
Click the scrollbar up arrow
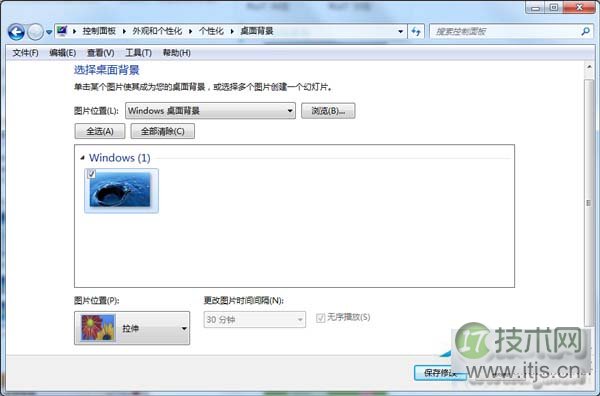click(589, 67)
